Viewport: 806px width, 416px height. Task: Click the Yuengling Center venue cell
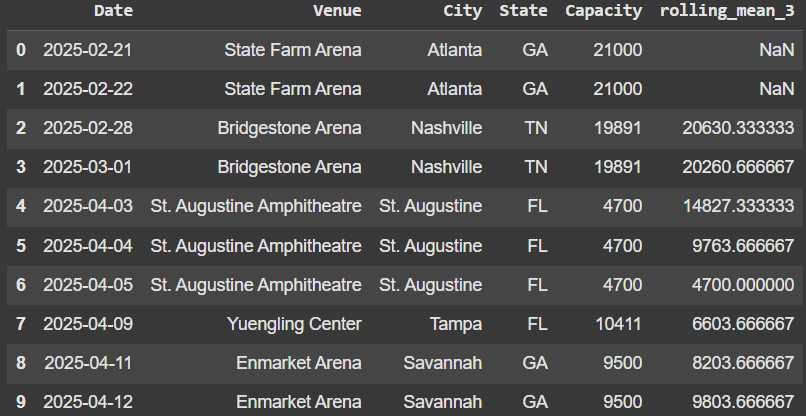(x=299, y=324)
